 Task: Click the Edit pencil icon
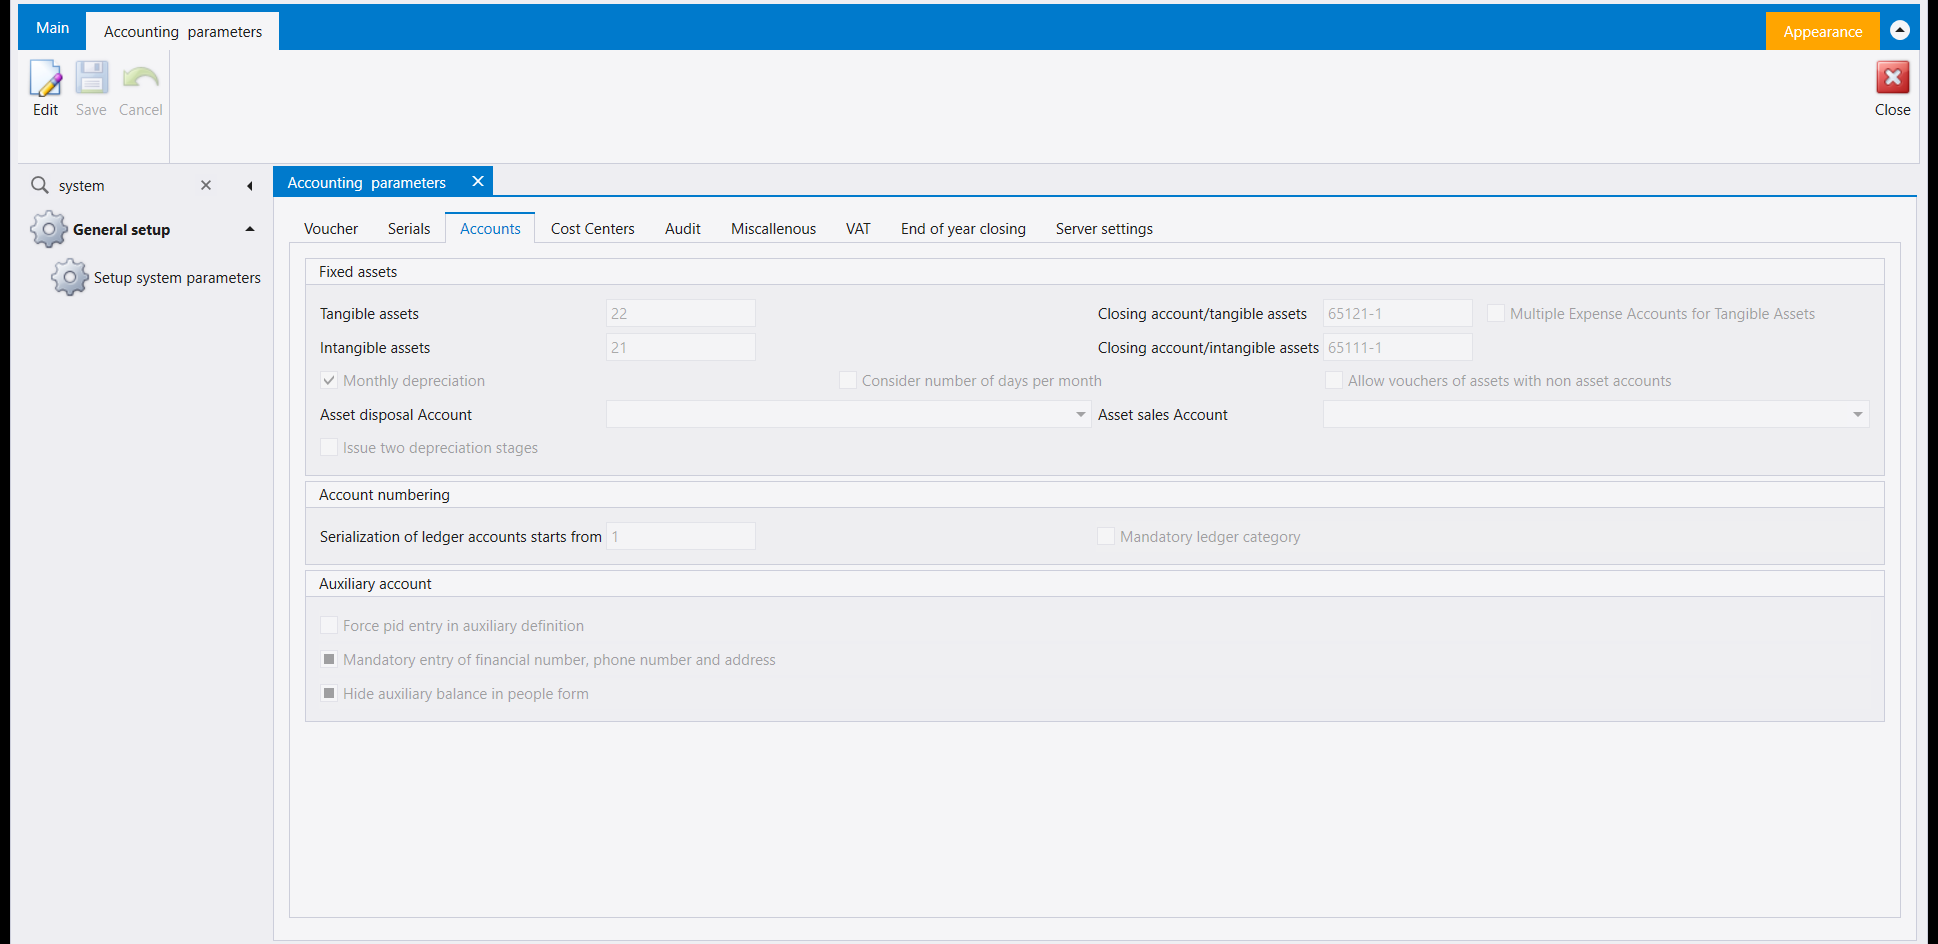45,78
